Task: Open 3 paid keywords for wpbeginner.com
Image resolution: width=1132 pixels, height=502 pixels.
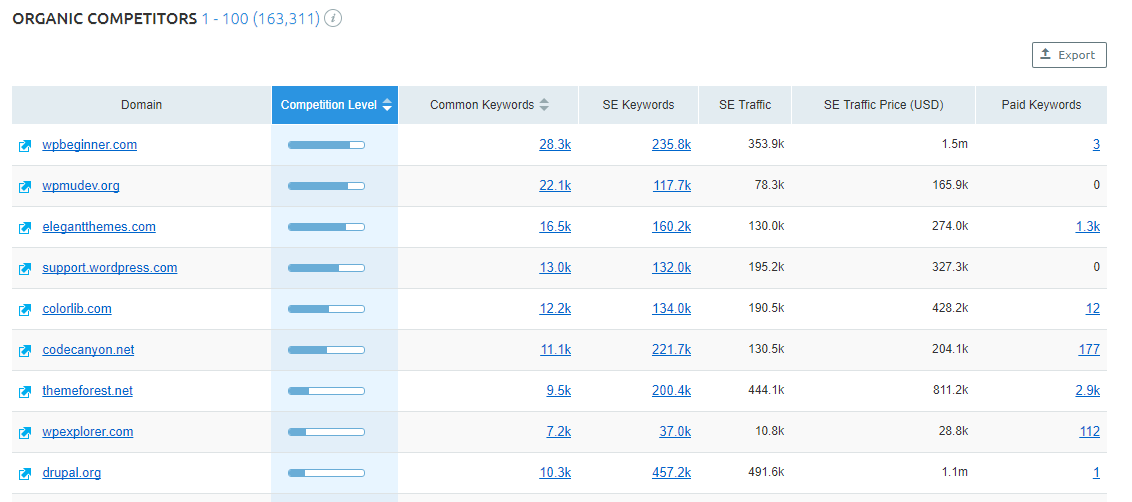Action: pyautogui.click(x=1096, y=144)
